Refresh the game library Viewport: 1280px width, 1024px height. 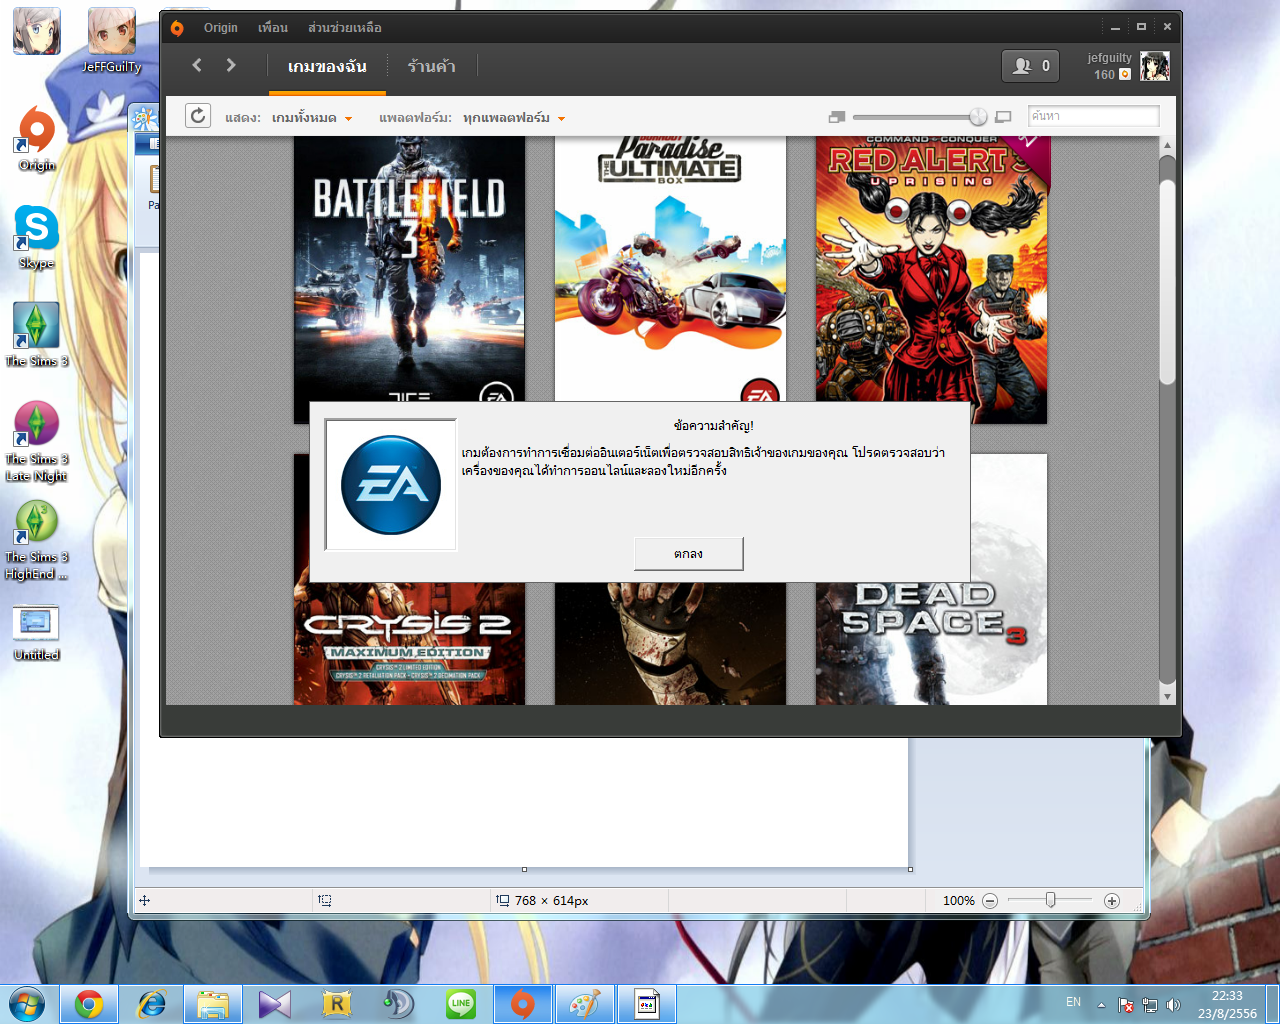198,116
